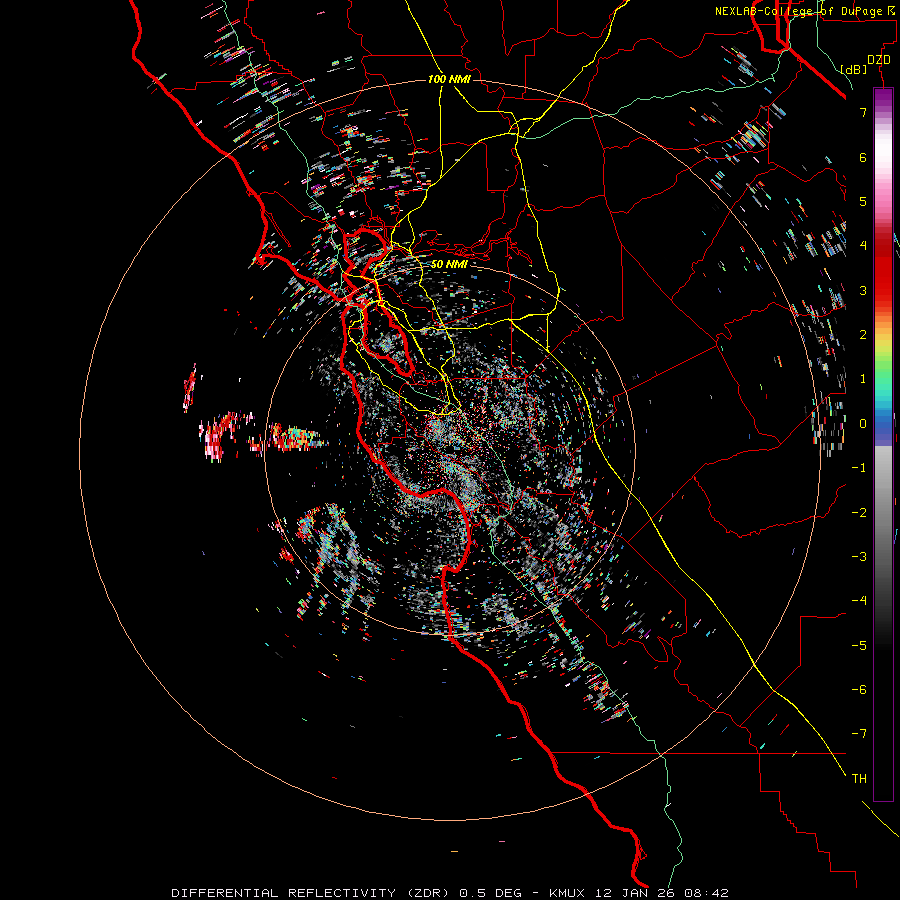The image size is (900, 900).
Task: Click the "-2" value on the dB scale
Action: pyautogui.click(x=859, y=513)
